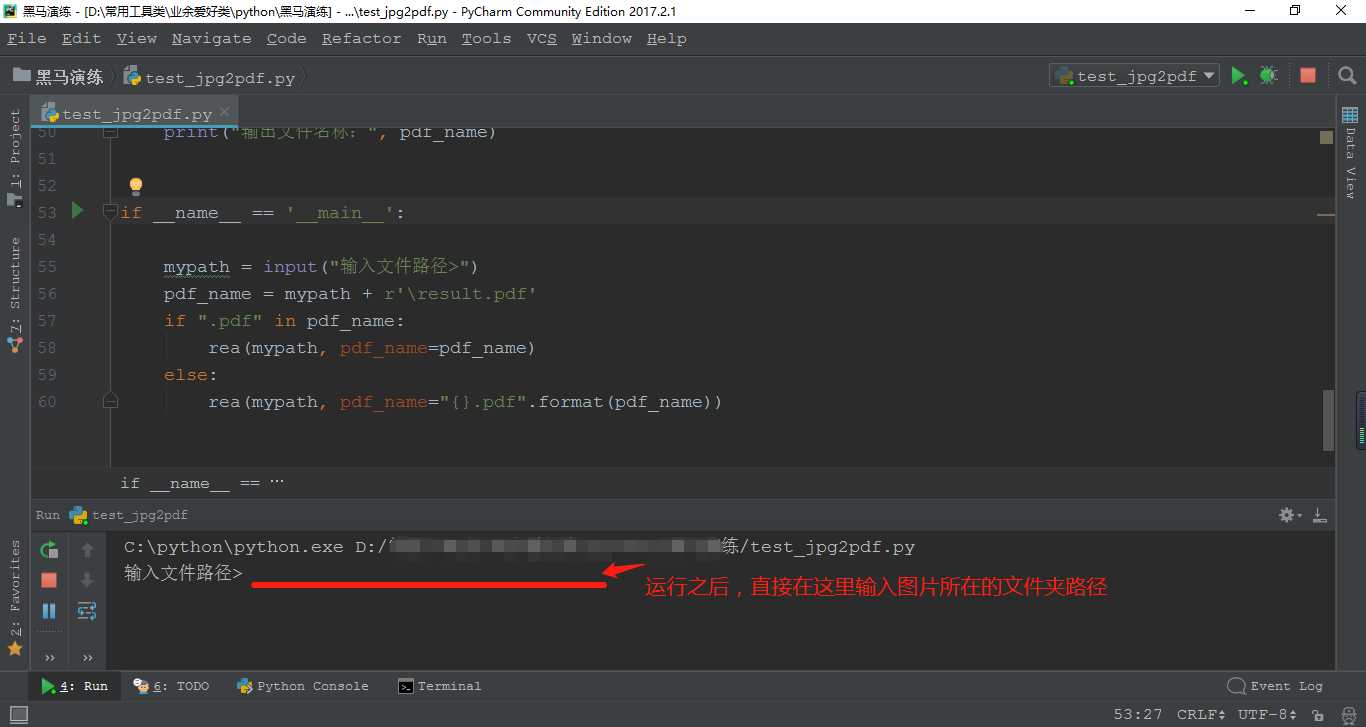Image resolution: width=1366 pixels, height=727 pixels.
Task: Click the test_jpg2pdf Run panel tab
Action: pos(129,515)
